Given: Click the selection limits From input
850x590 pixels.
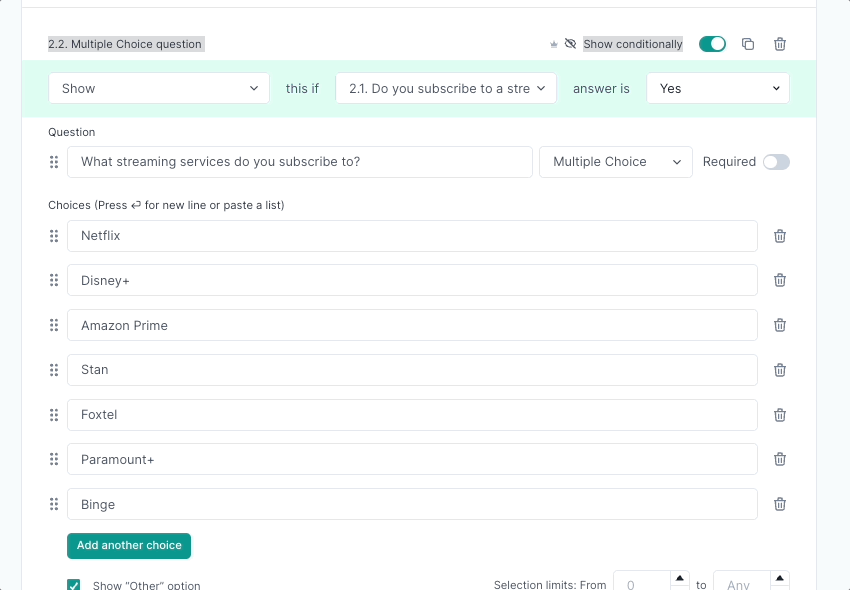Looking at the screenshot, I should click(x=642, y=583).
